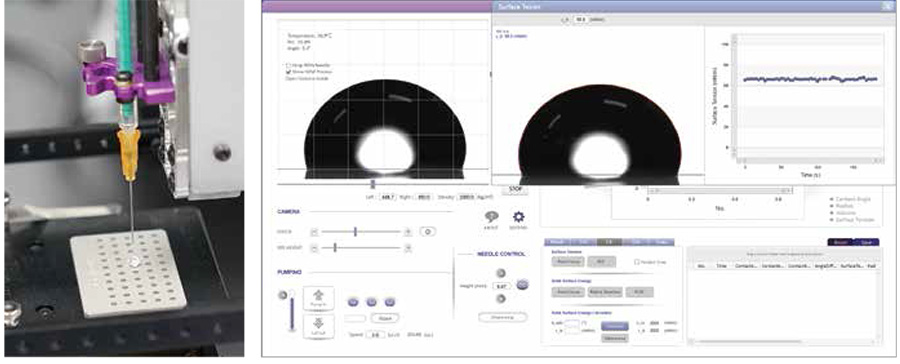Click the first purple pumping preset button

(x=353, y=302)
